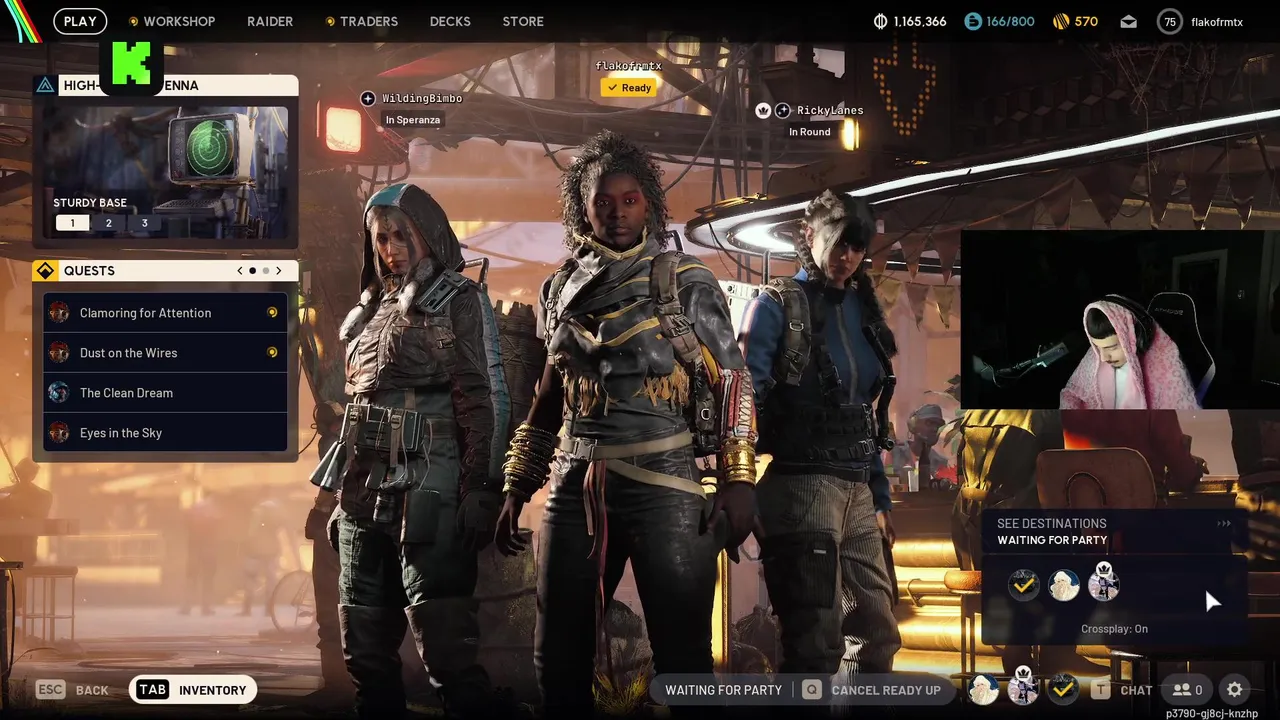The width and height of the screenshot is (1280, 720).
Task: Open flakofrmtx profile name in header
Action: point(1217,22)
